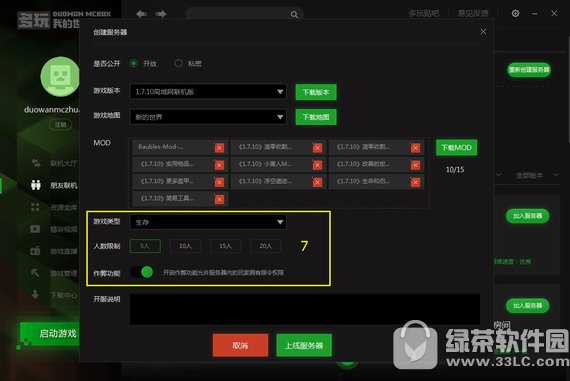Close the 创建服务器 dialog
This screenshot has width=570, height=381.
[483, 32]
